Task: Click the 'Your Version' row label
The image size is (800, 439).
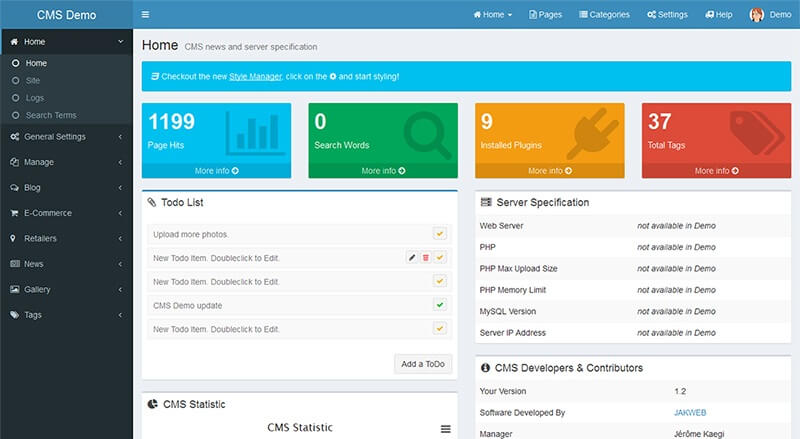Action: (x=503, y=391)
